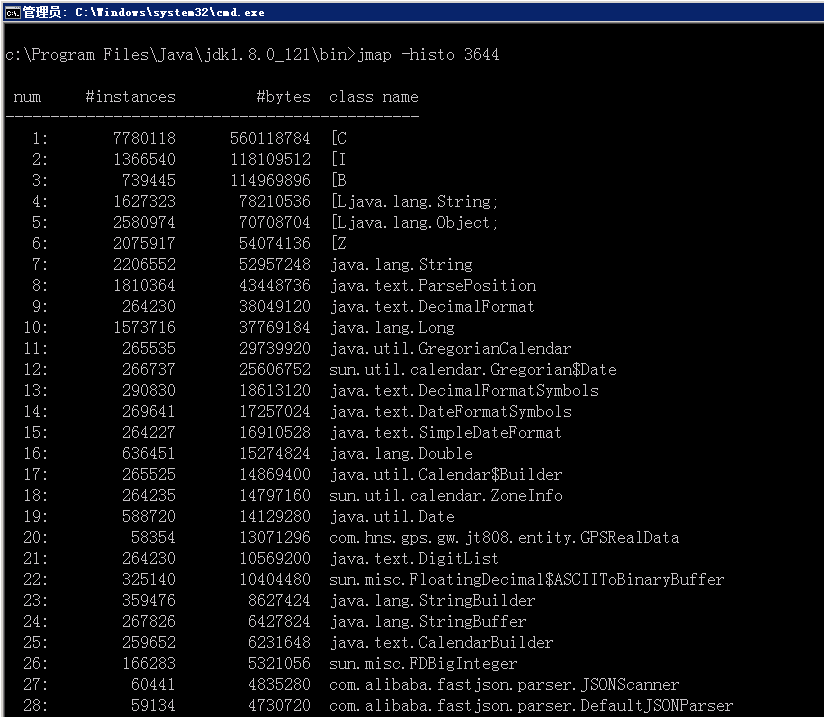Click 'java.text.SimpleDateFormat' class name
Viewport: 824px width, 717px height.
[446, 433]
